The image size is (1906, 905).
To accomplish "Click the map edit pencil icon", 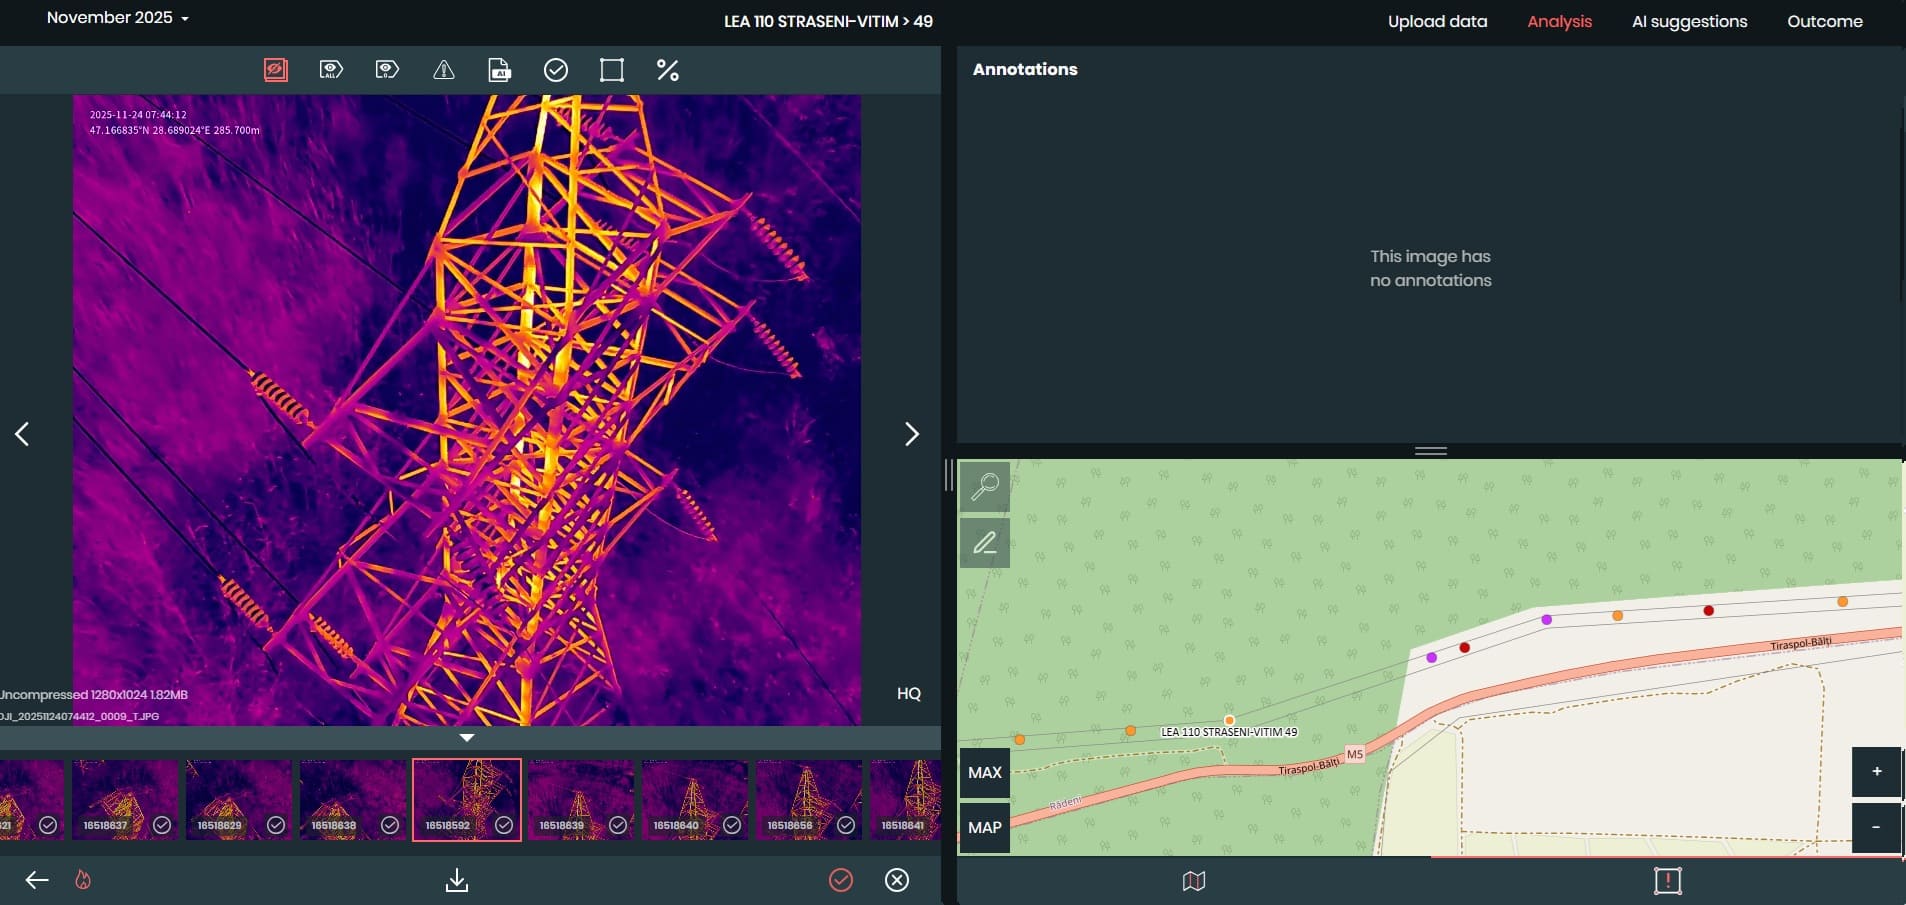I will (984, 543).
